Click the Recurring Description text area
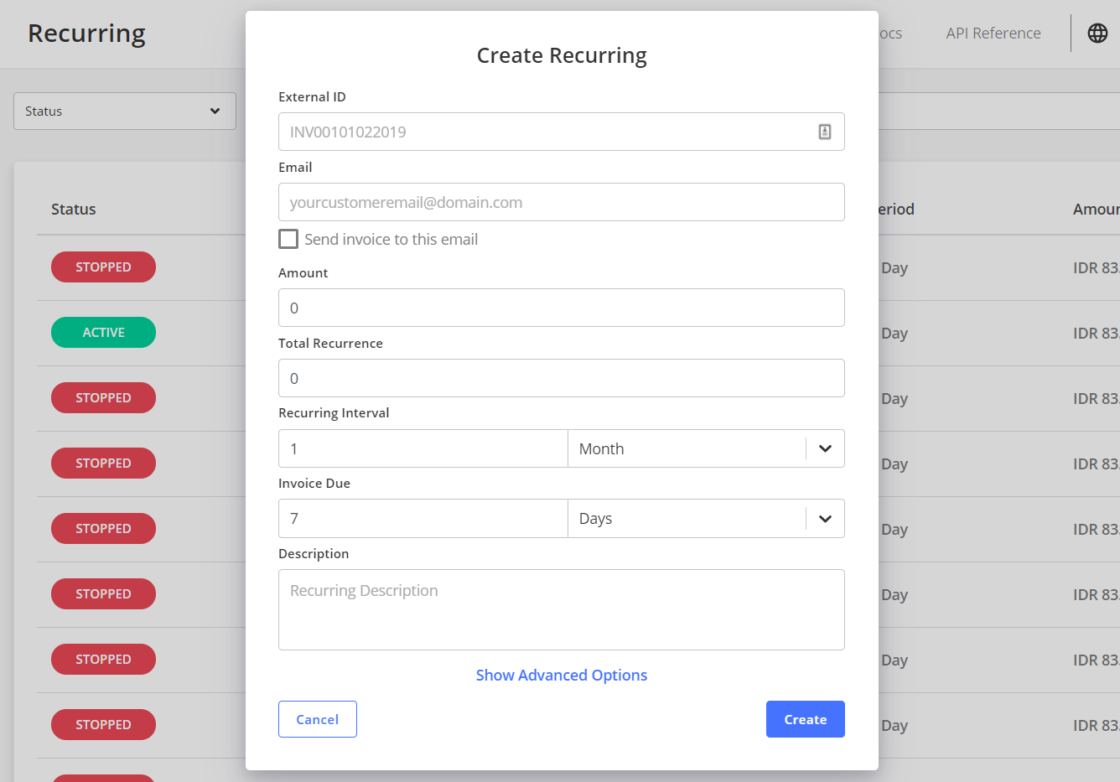The height and width of the screenshot is (782, 1120). pos(561,610)
